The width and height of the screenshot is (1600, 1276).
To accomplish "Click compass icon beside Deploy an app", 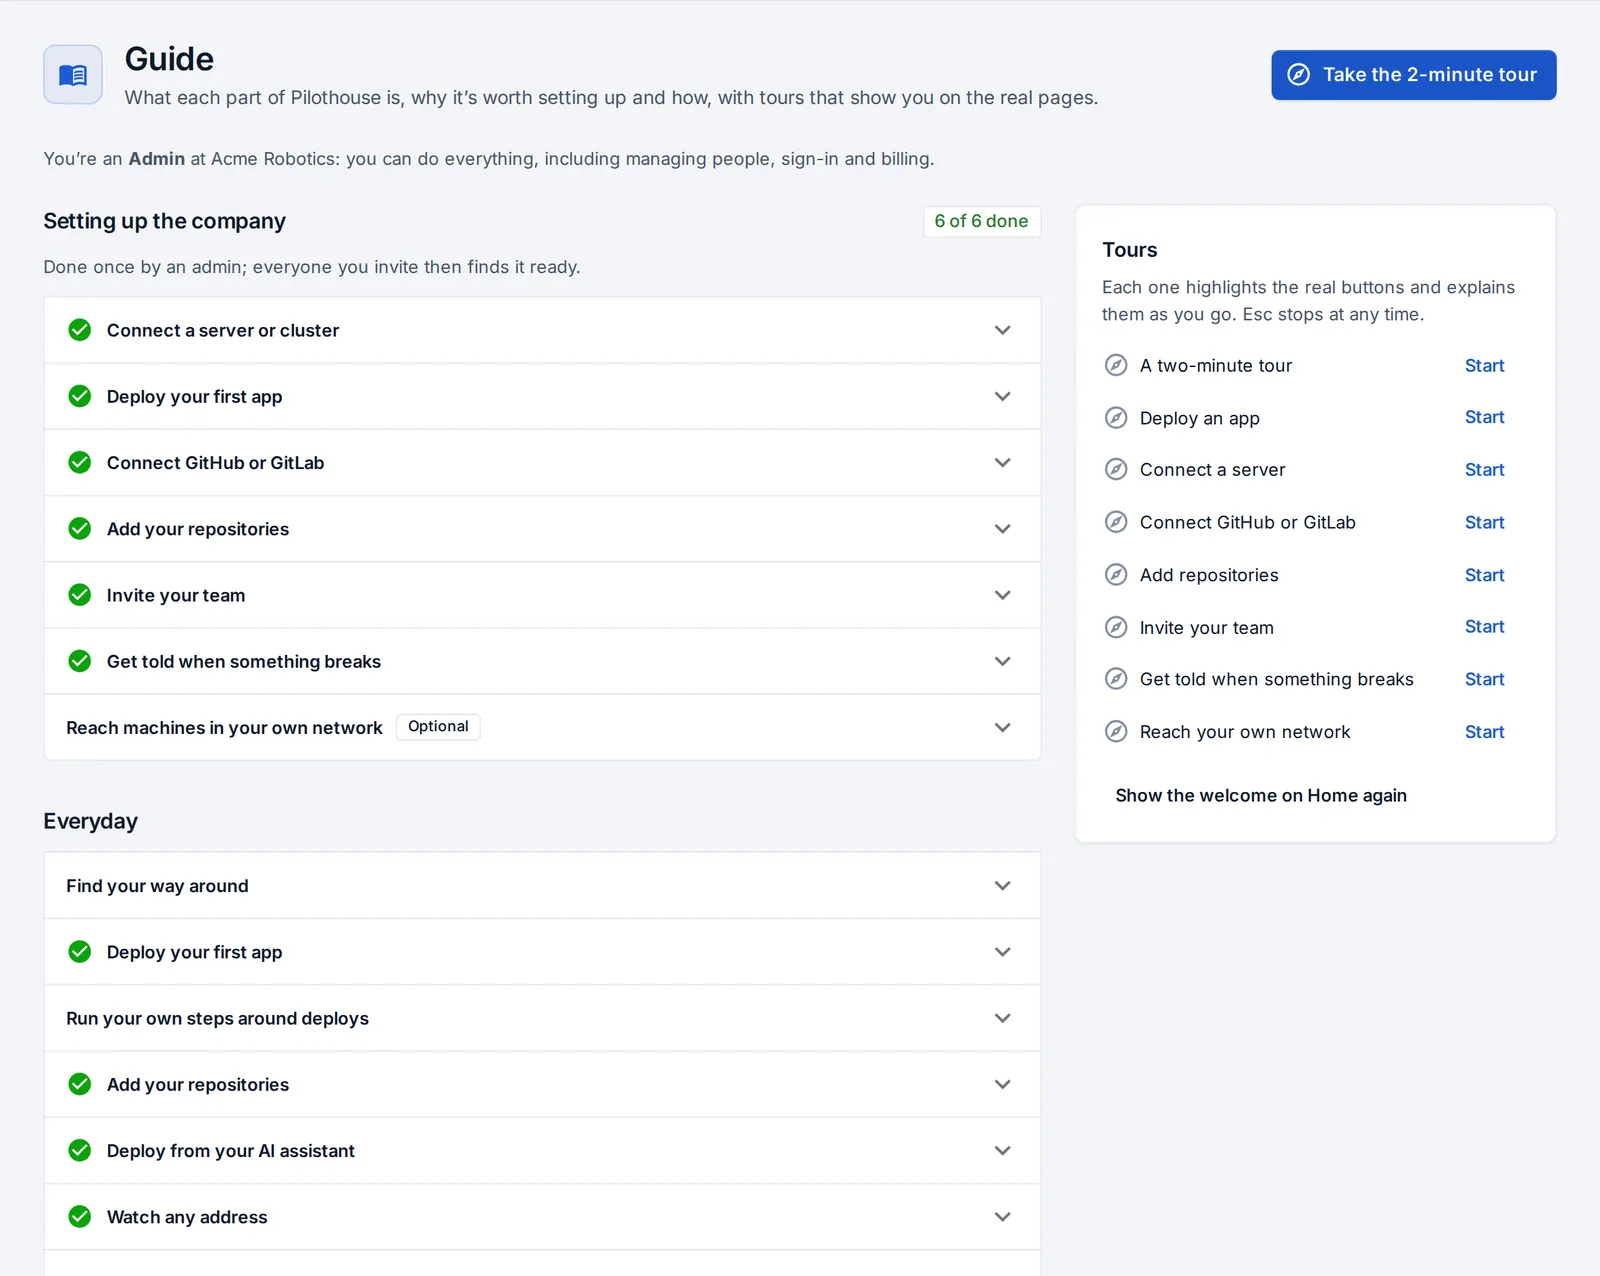I will pyautogui.click(x=1116, y=418).
